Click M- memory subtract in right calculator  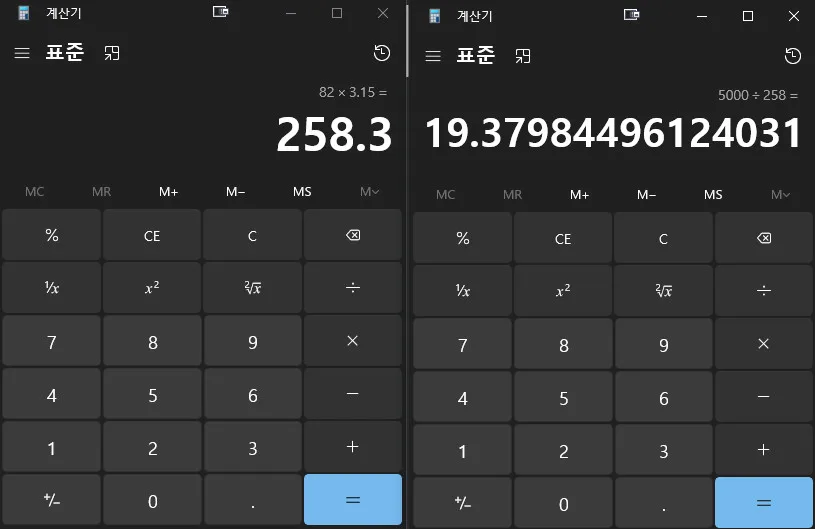point(647,195)
